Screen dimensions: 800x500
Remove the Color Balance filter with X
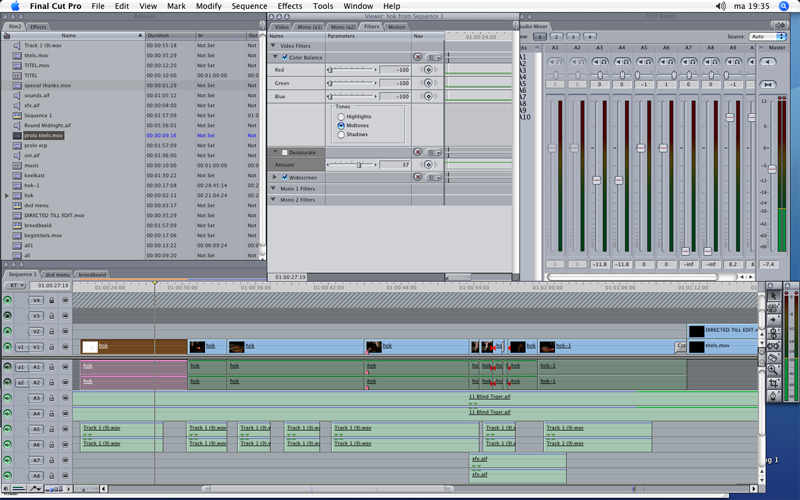(x=418, y=57)
